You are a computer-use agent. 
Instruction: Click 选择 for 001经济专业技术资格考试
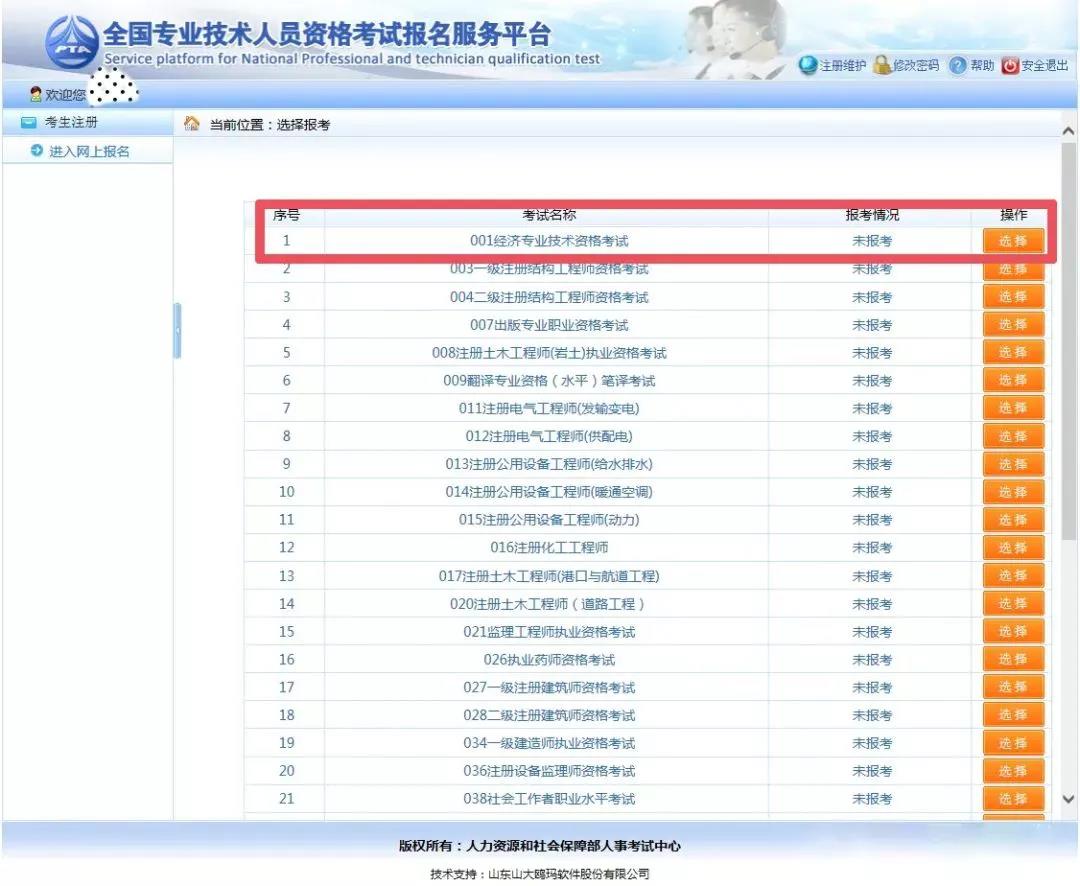point(1013,240)
